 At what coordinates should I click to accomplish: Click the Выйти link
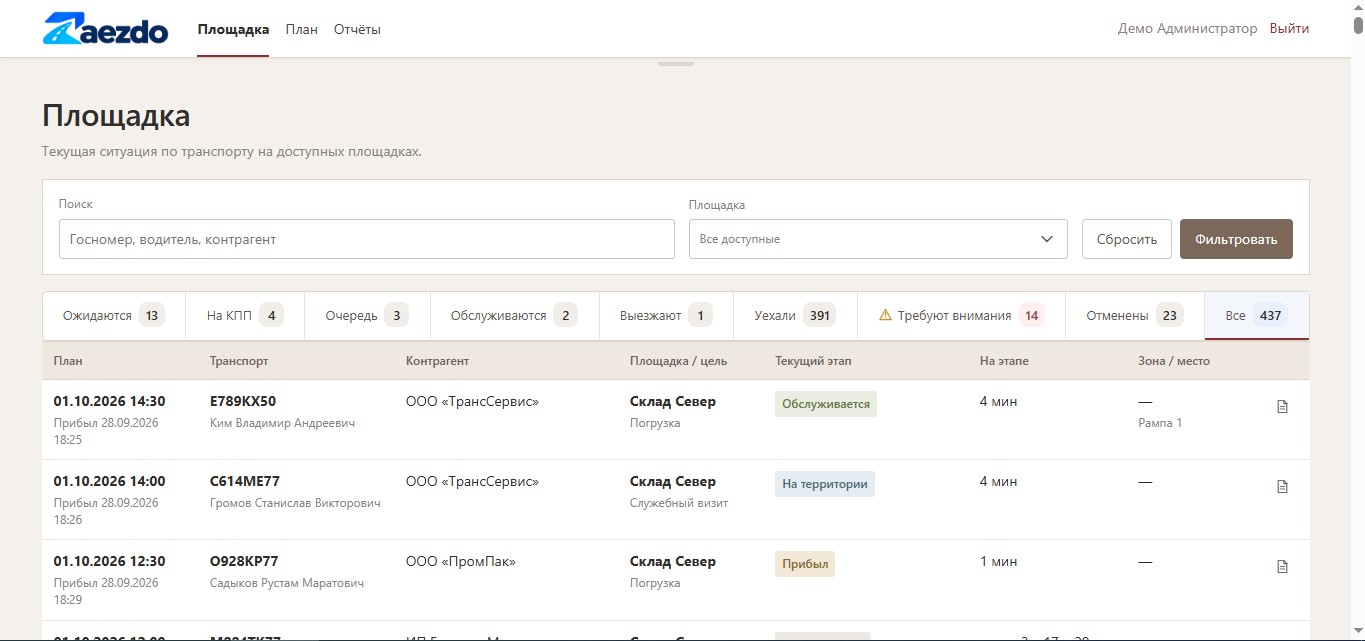(1289, 29)
